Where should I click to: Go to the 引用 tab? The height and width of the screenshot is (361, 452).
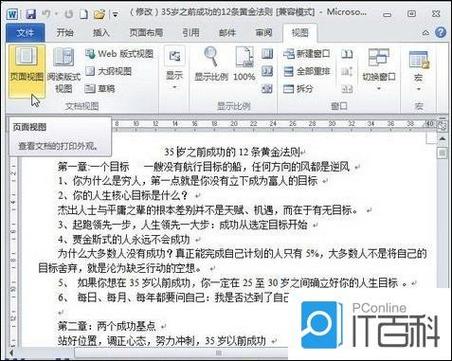[191, 33]
